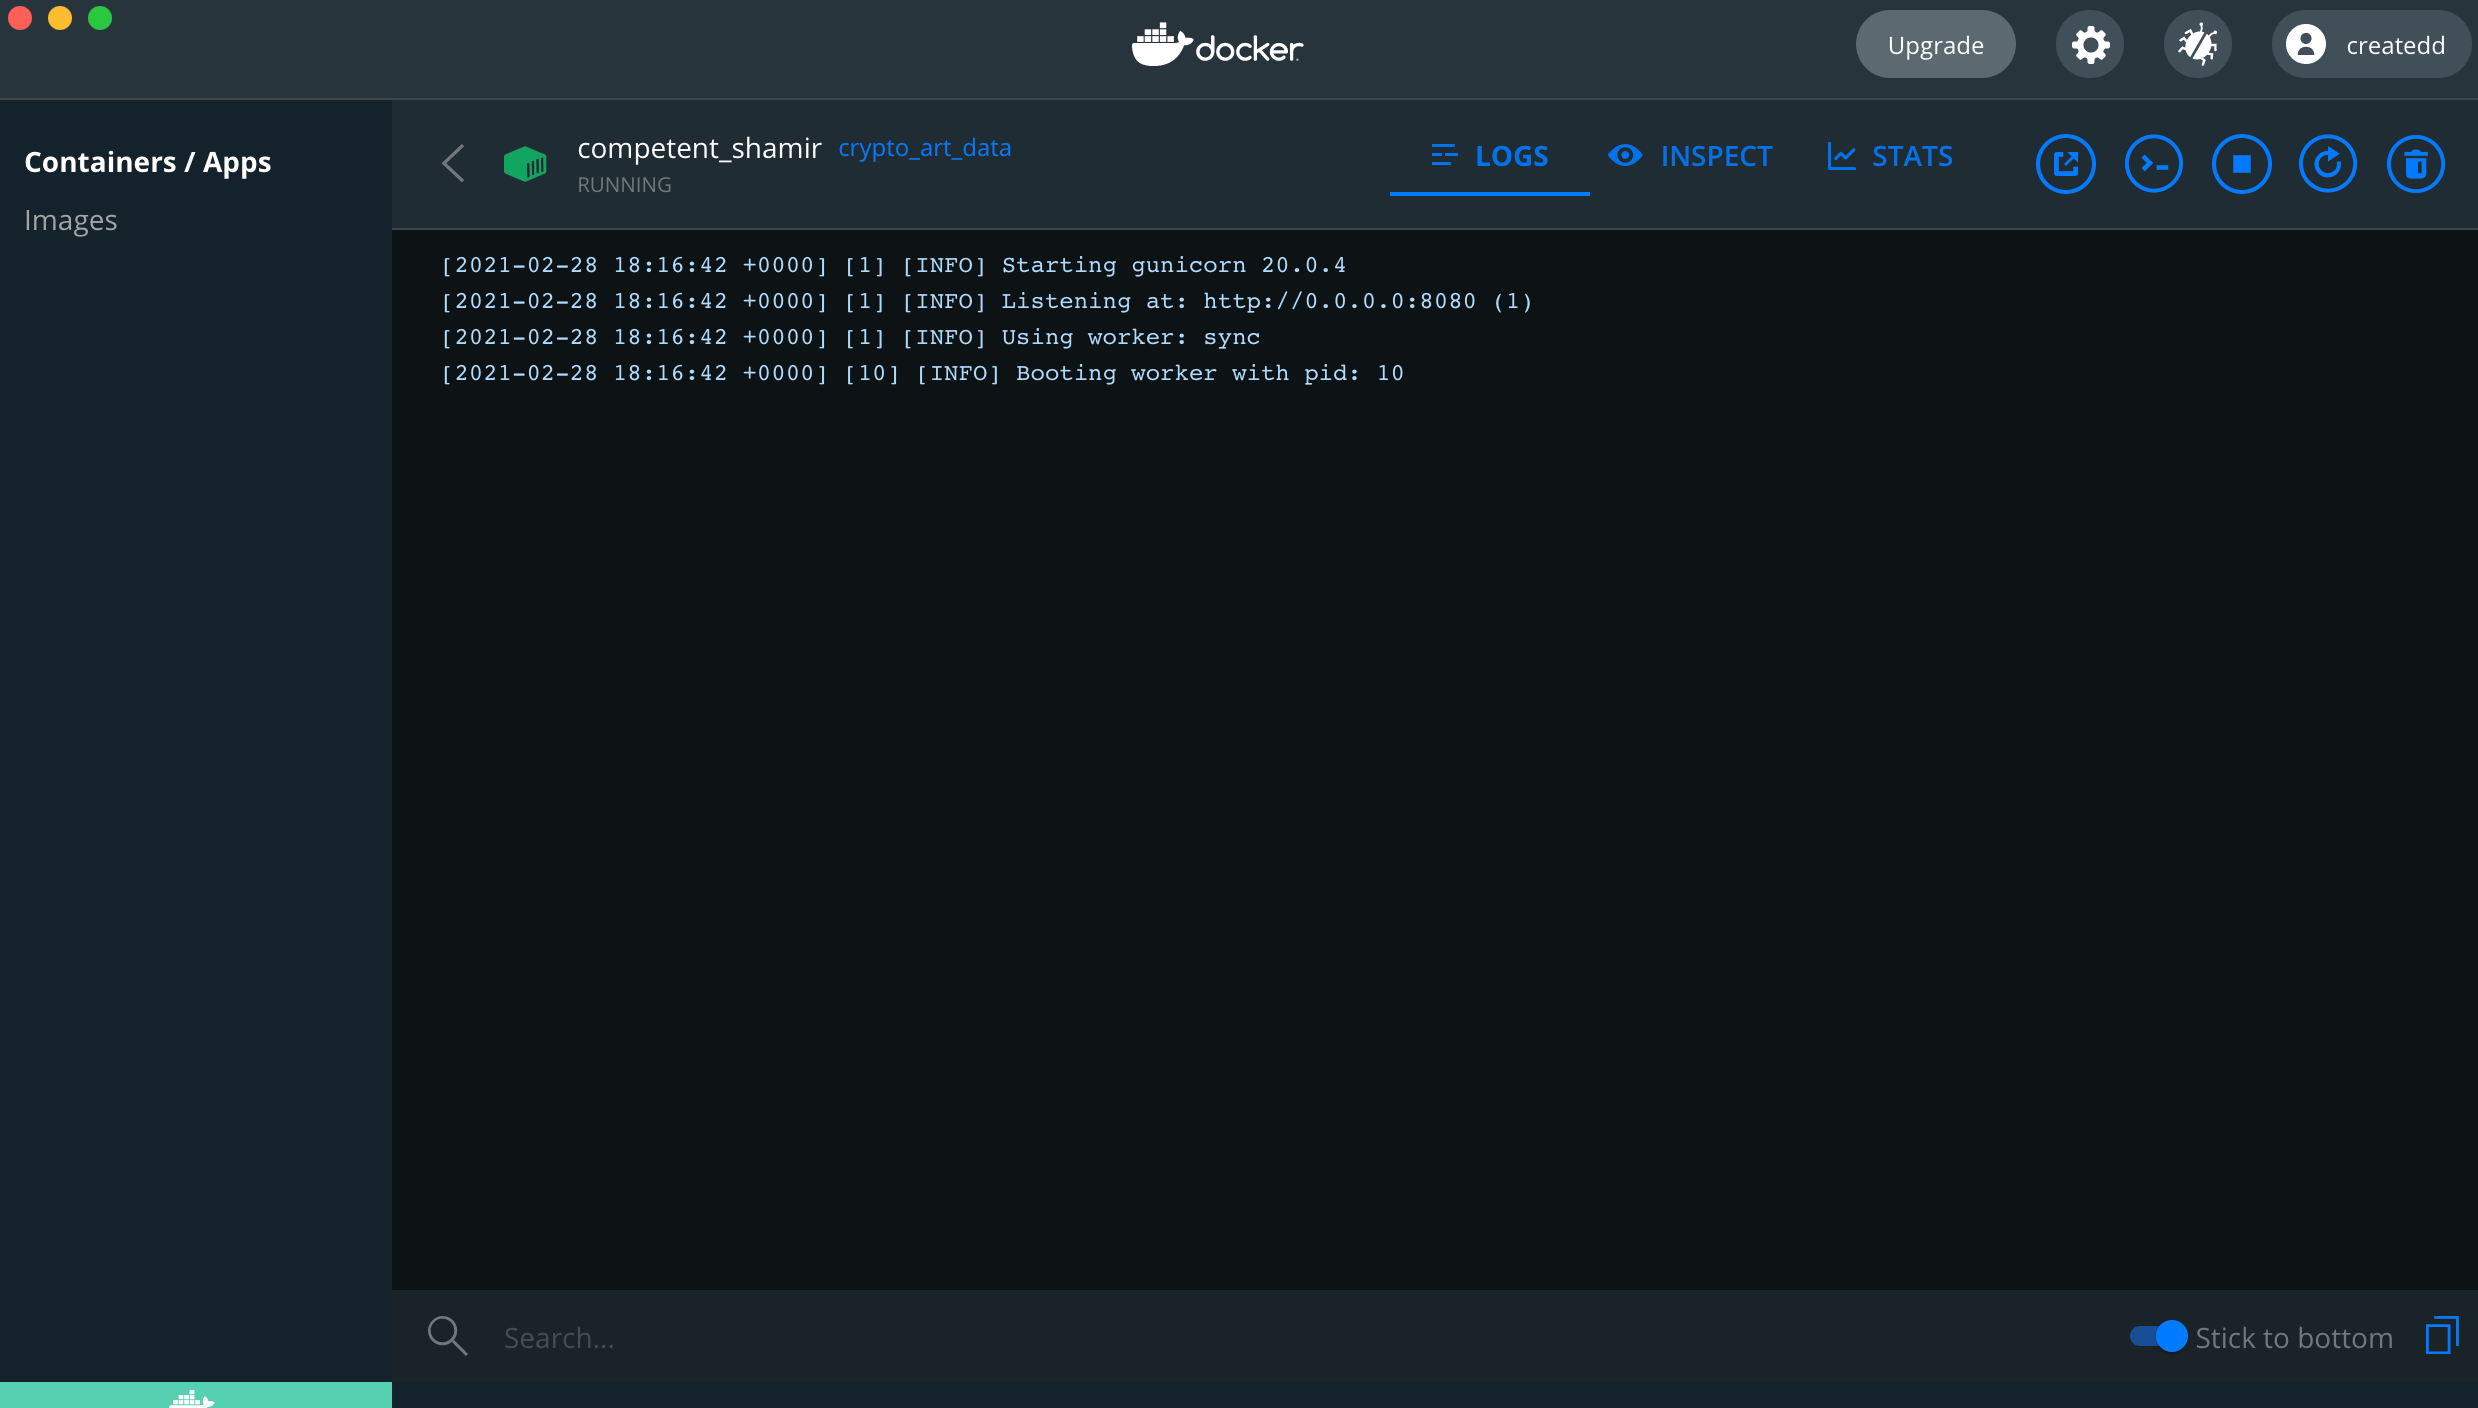Open troubleshoot bug icon
The image size is (2478, 1408).
tap(2198, 45)
